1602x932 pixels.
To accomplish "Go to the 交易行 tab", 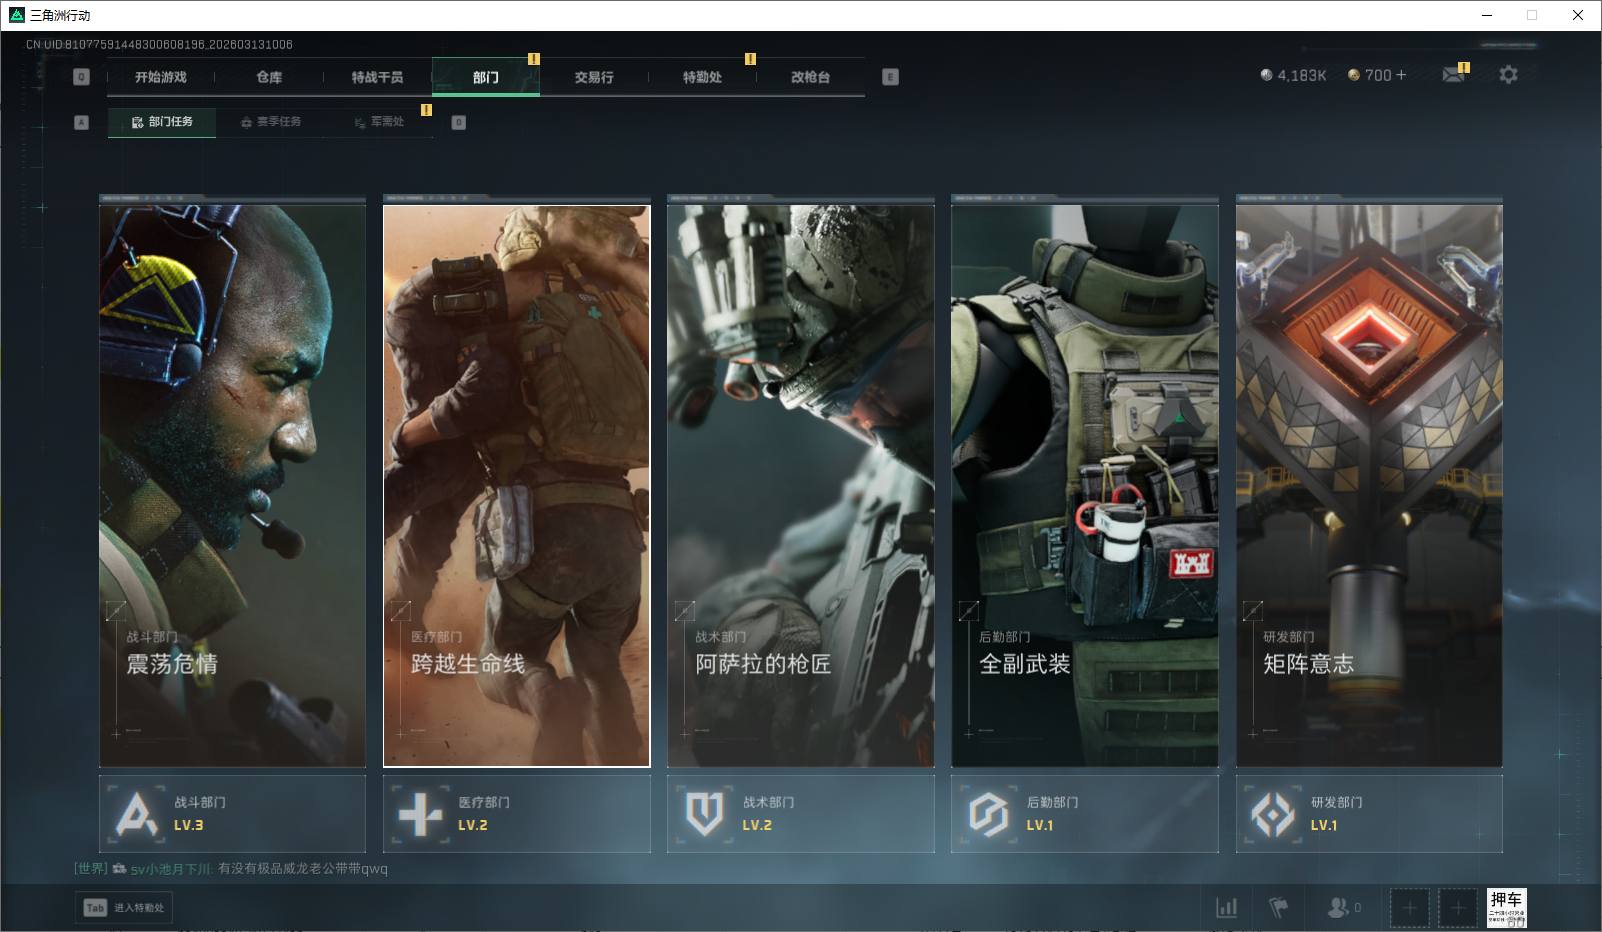I will [594, 77].
